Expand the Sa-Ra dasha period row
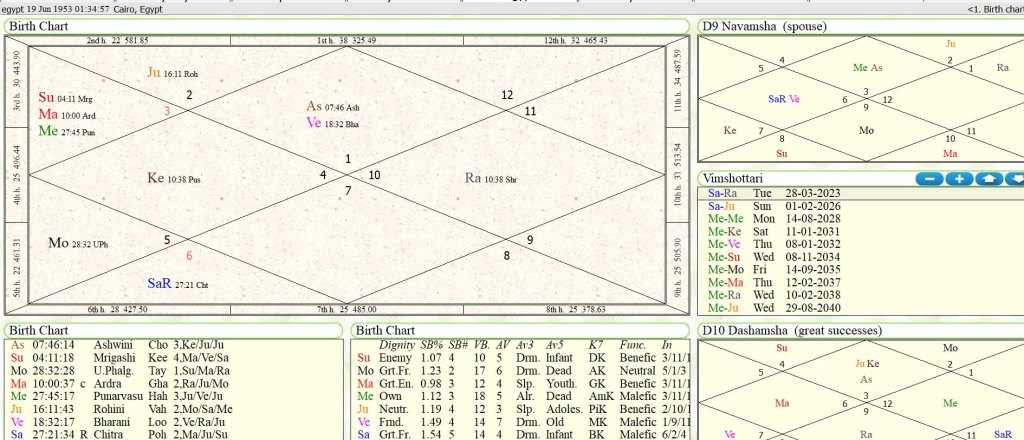The height and width of the screenshot is (440, 1024). 770,193
